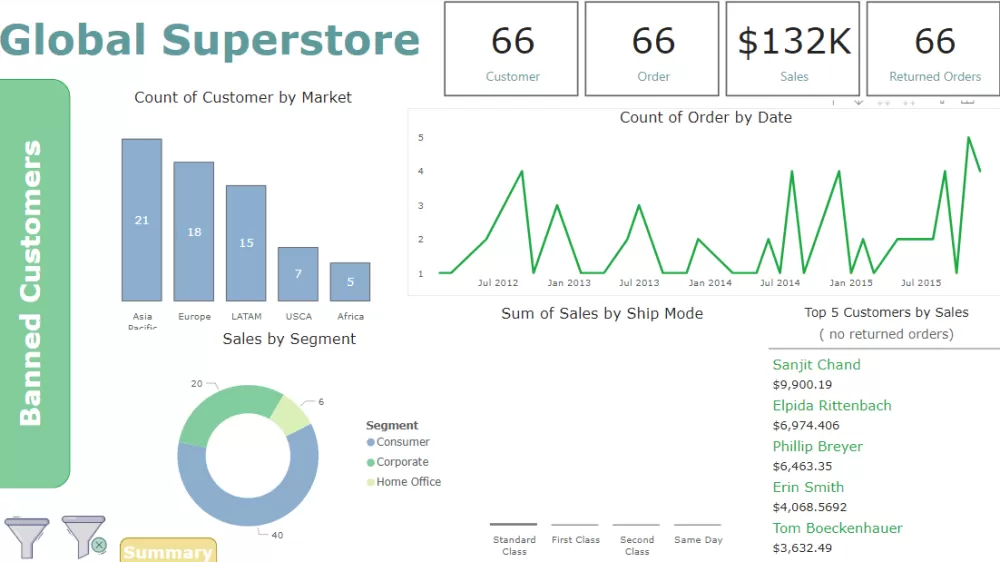
Task: Click the Top 5 Customers by Sales title
Action: (886, 313)
